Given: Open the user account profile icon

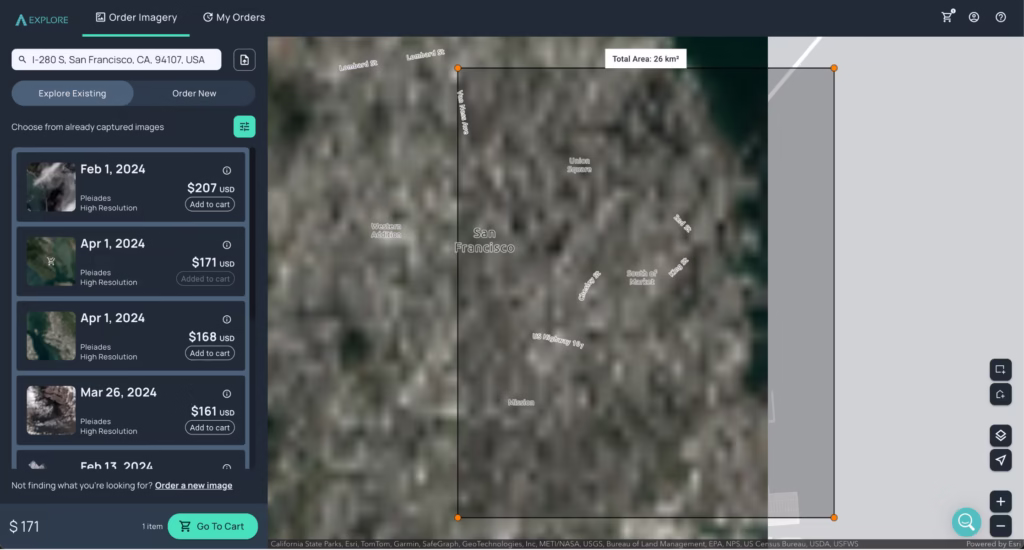Looking at the screenshot, I should click(x=974, y=17).
